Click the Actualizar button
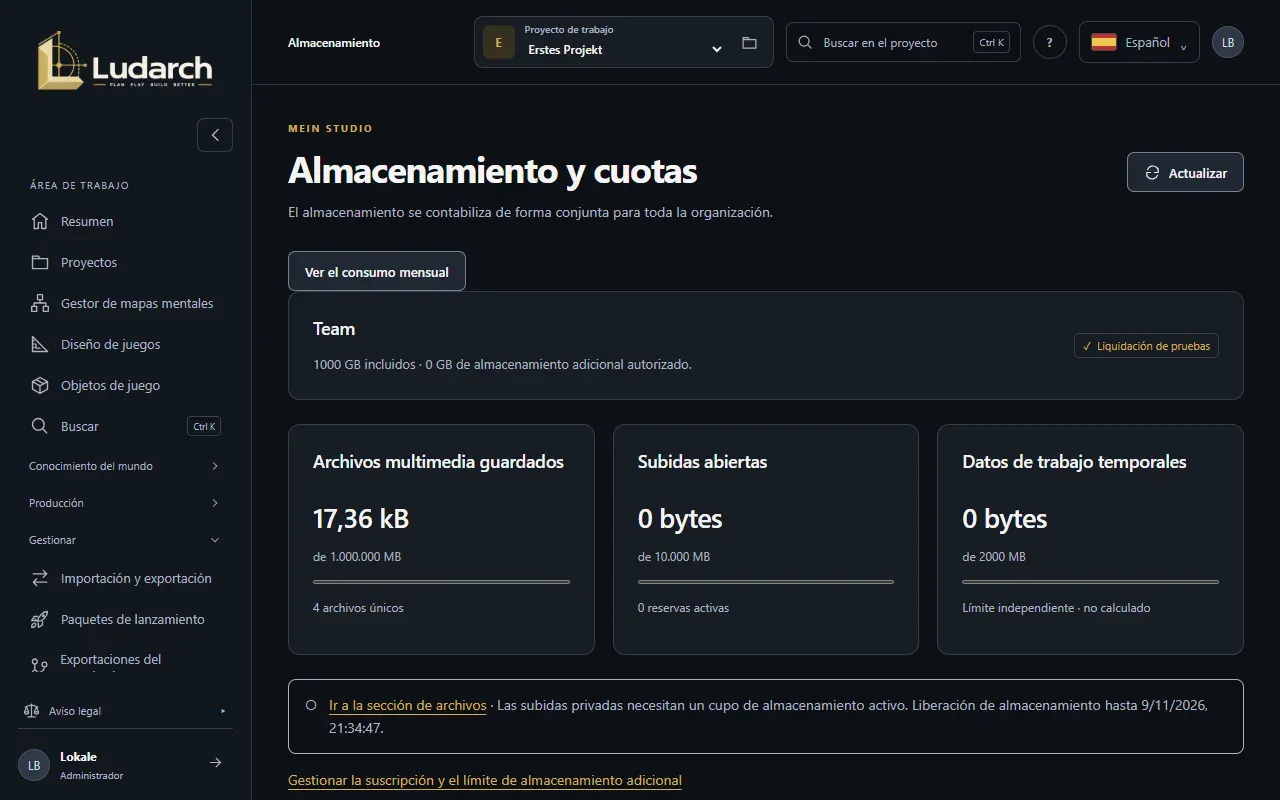 click(x=1185, y=172)
